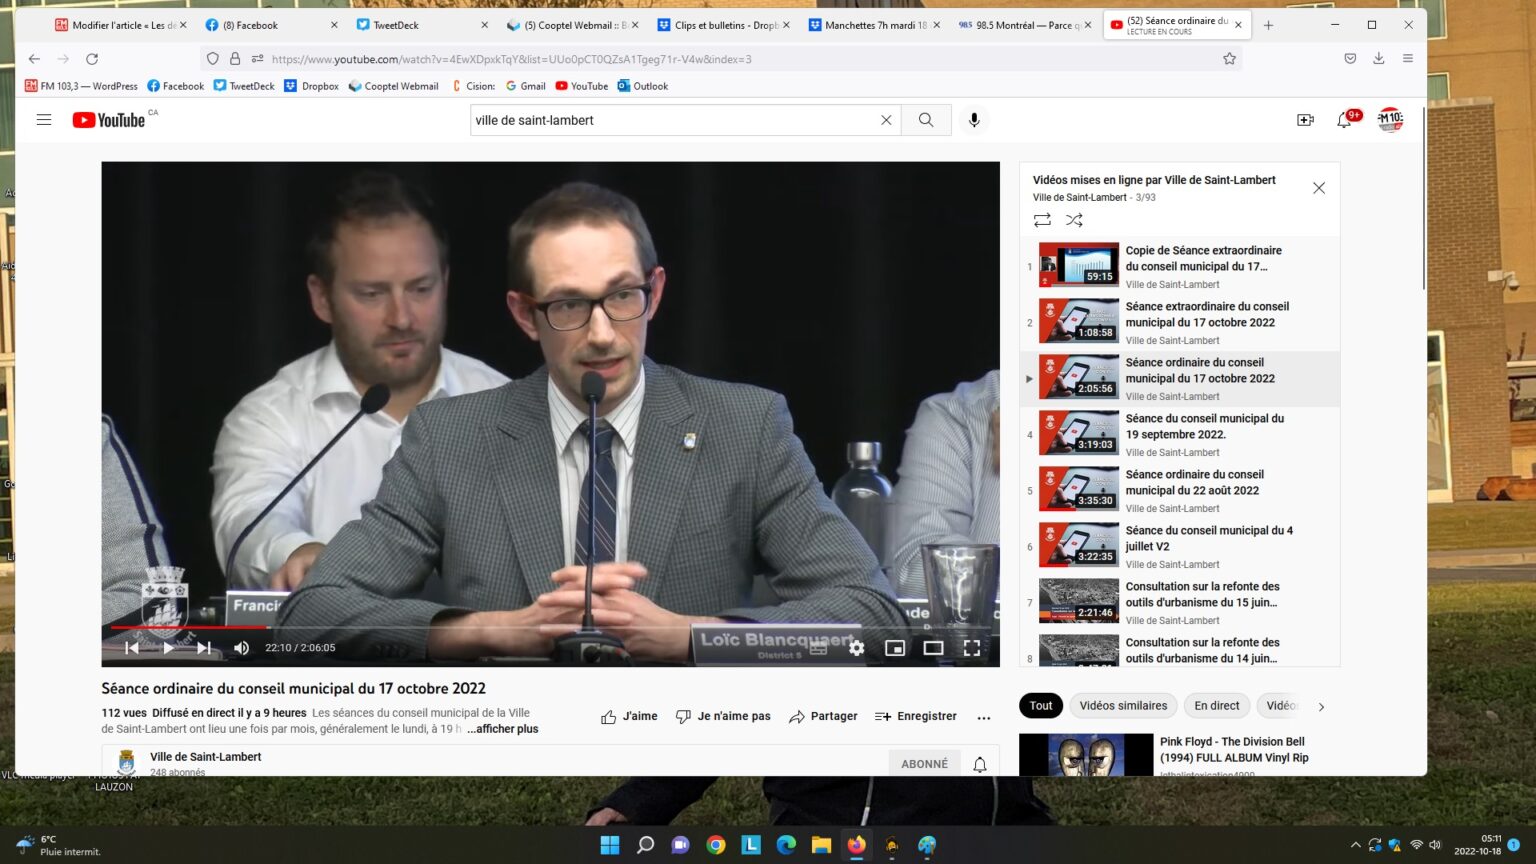
Task: Expand description with afficher plus
Action: [502, 729]
